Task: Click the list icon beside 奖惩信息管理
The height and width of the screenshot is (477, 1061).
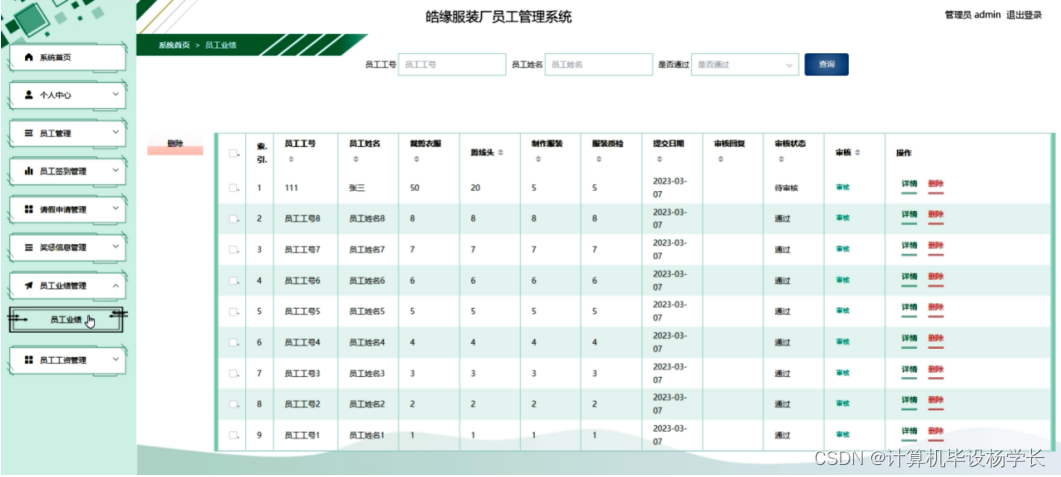Action: pos(28,248)
